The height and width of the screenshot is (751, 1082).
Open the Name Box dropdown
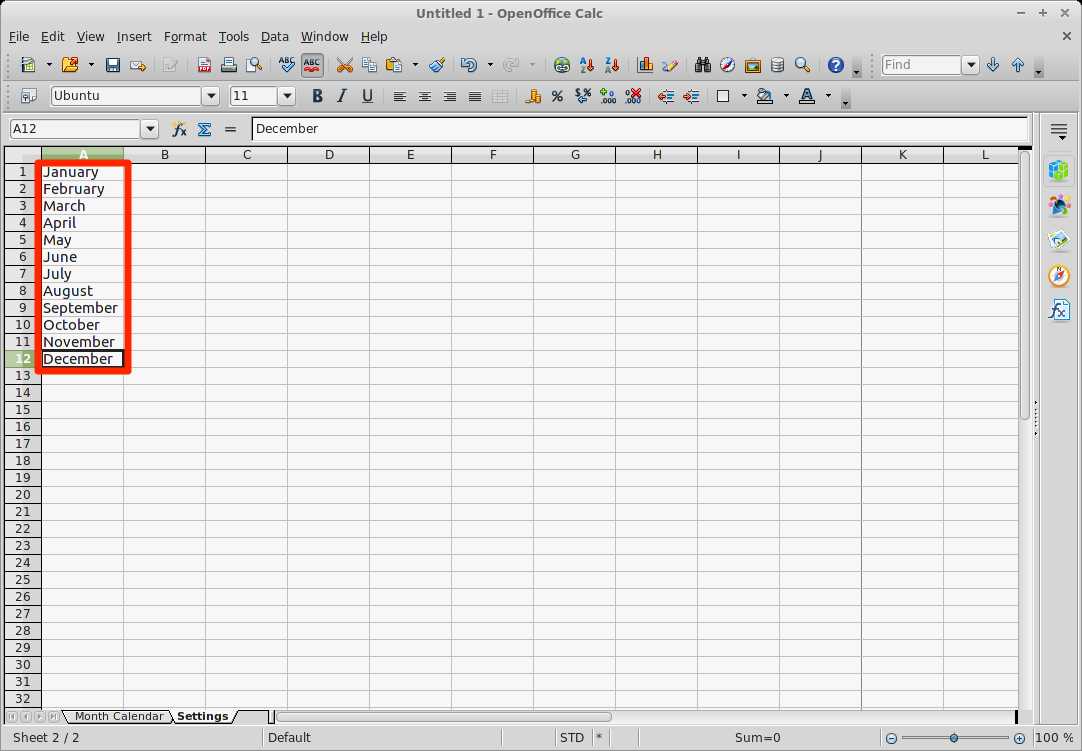point(150,129)
